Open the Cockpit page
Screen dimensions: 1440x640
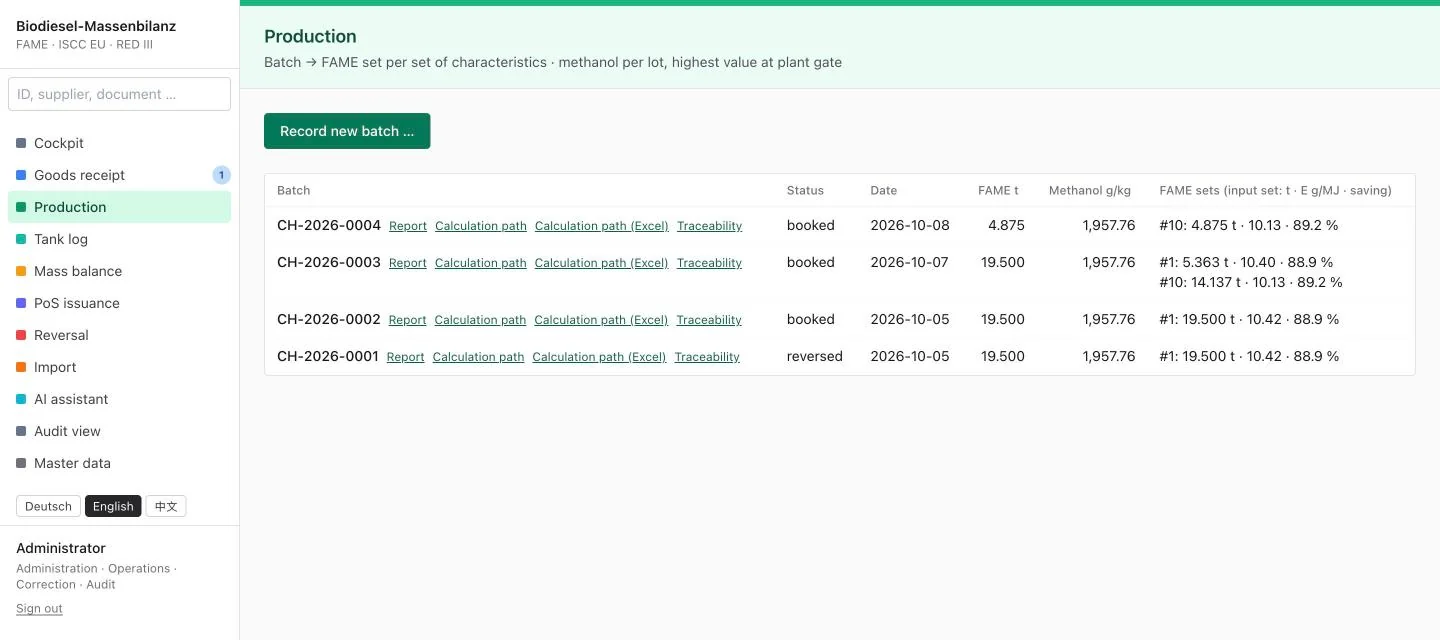pos(119,143)
